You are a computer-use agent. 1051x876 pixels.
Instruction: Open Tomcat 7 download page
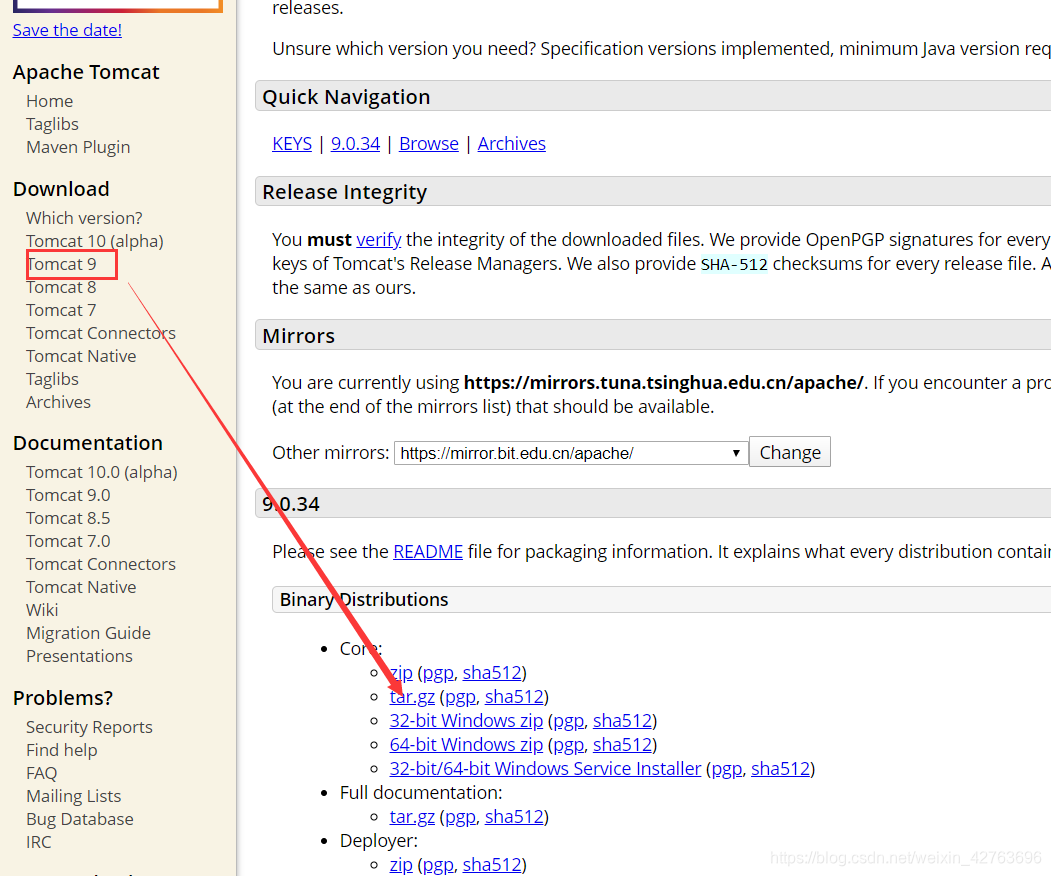click(x=61, y=310)
